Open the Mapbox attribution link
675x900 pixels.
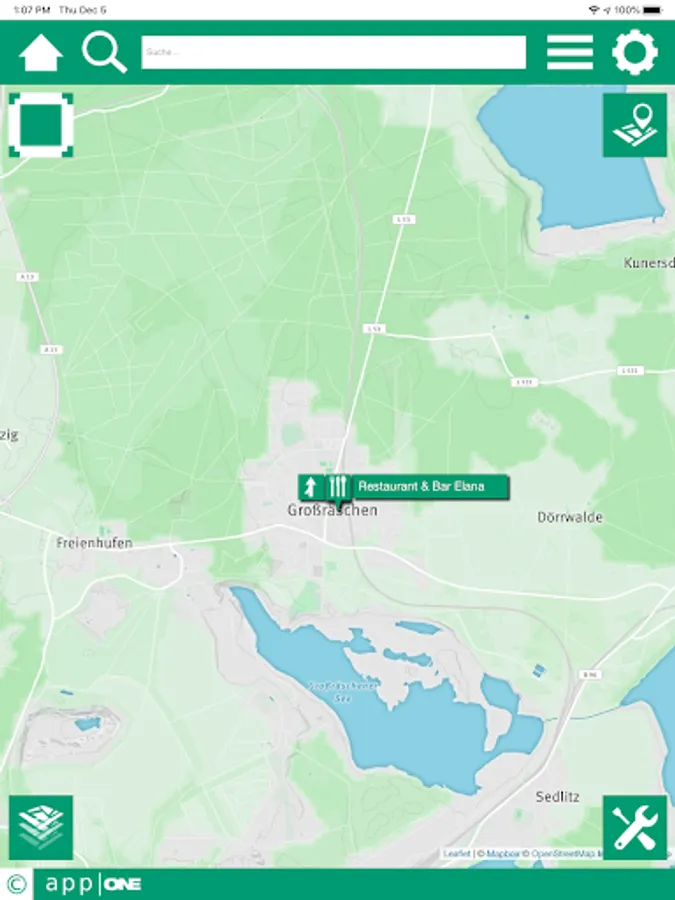pos(503,854)
